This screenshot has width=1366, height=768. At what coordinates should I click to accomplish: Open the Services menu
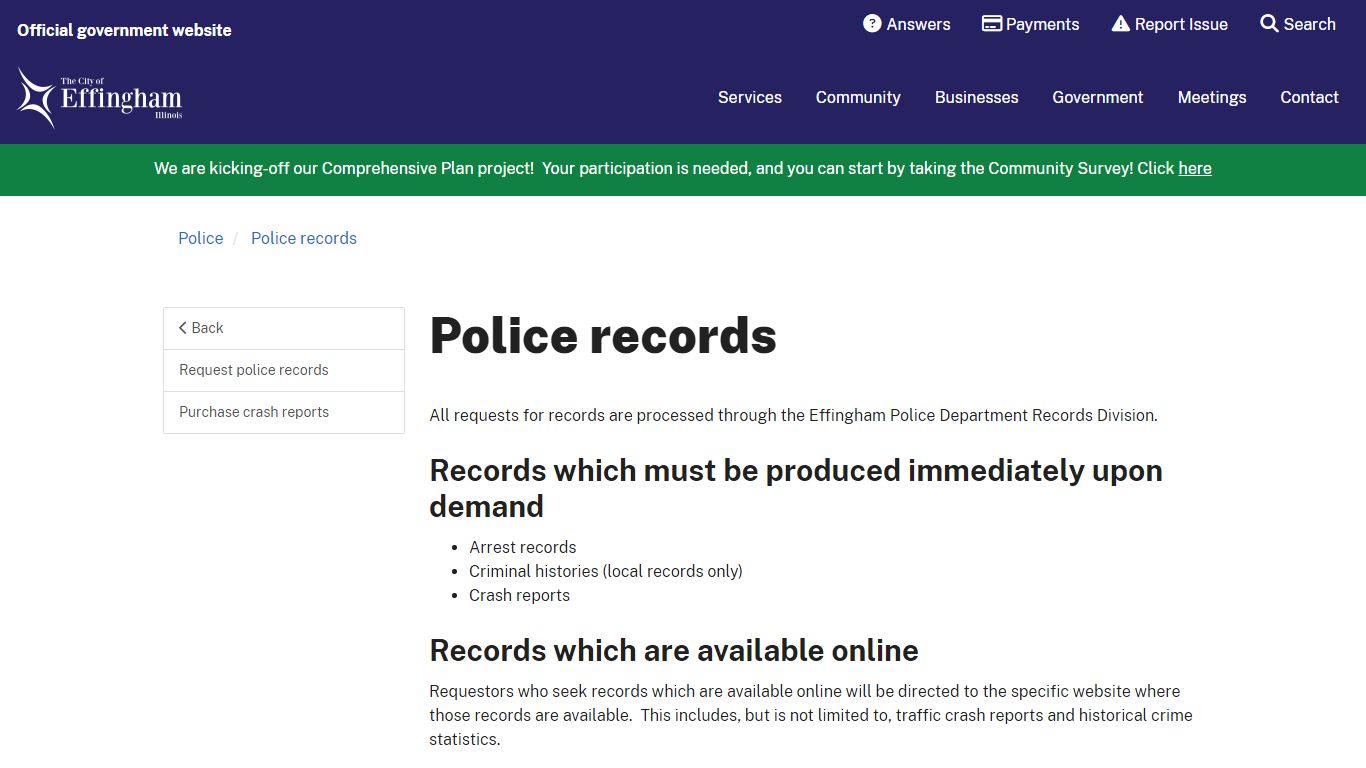(x=750, y=97)
